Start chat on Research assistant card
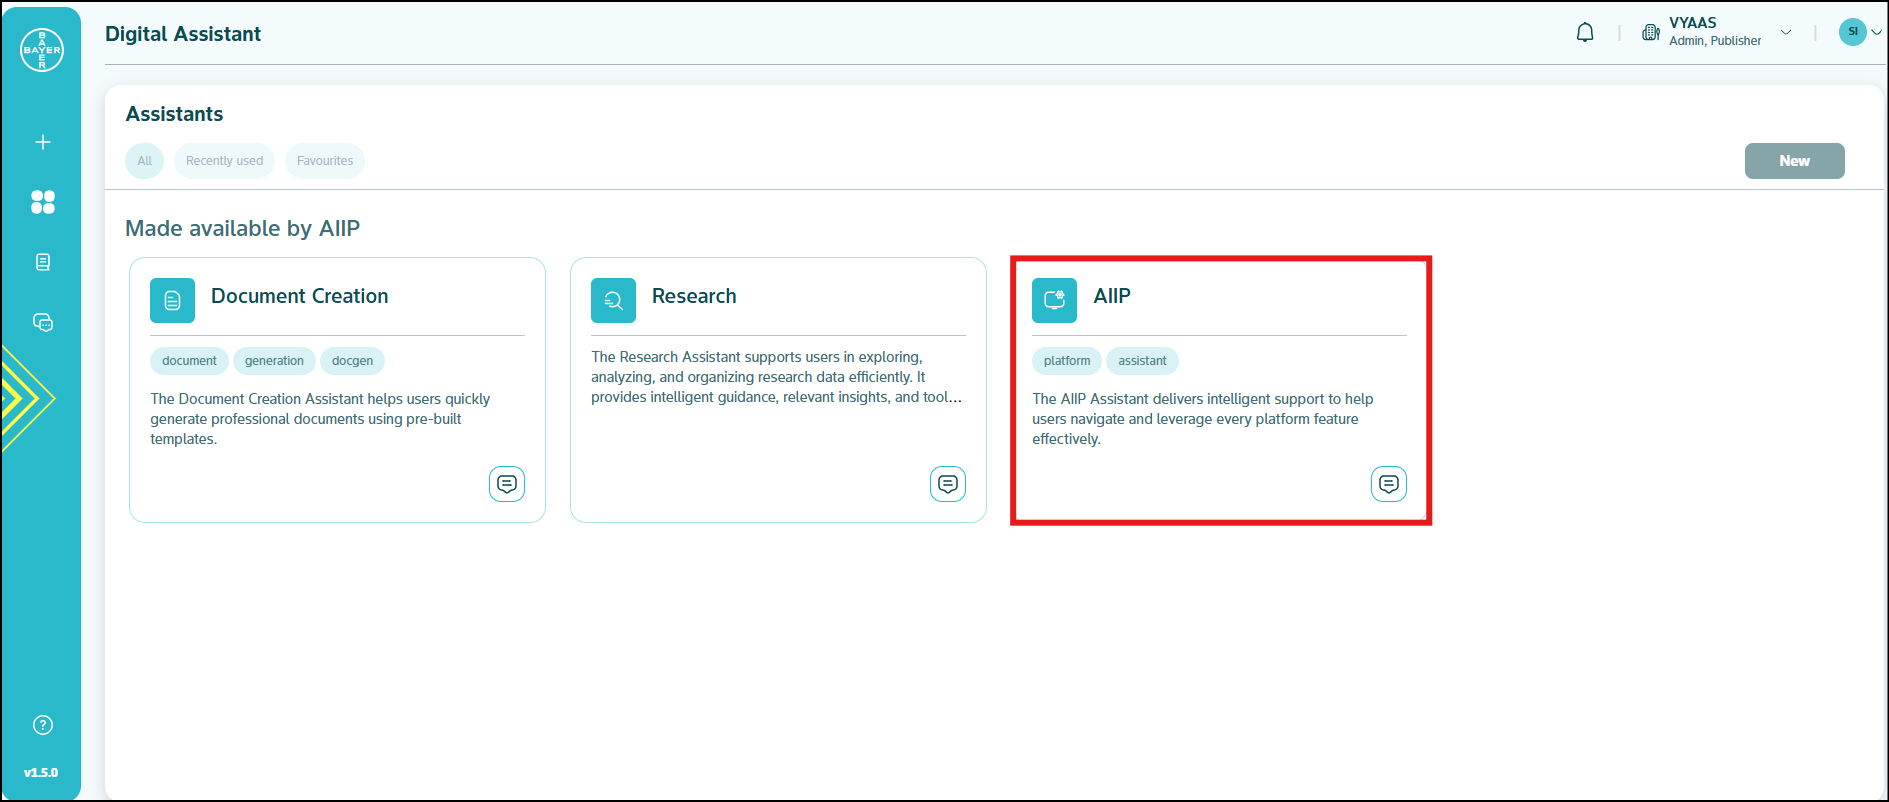 (x=948, y=484)
